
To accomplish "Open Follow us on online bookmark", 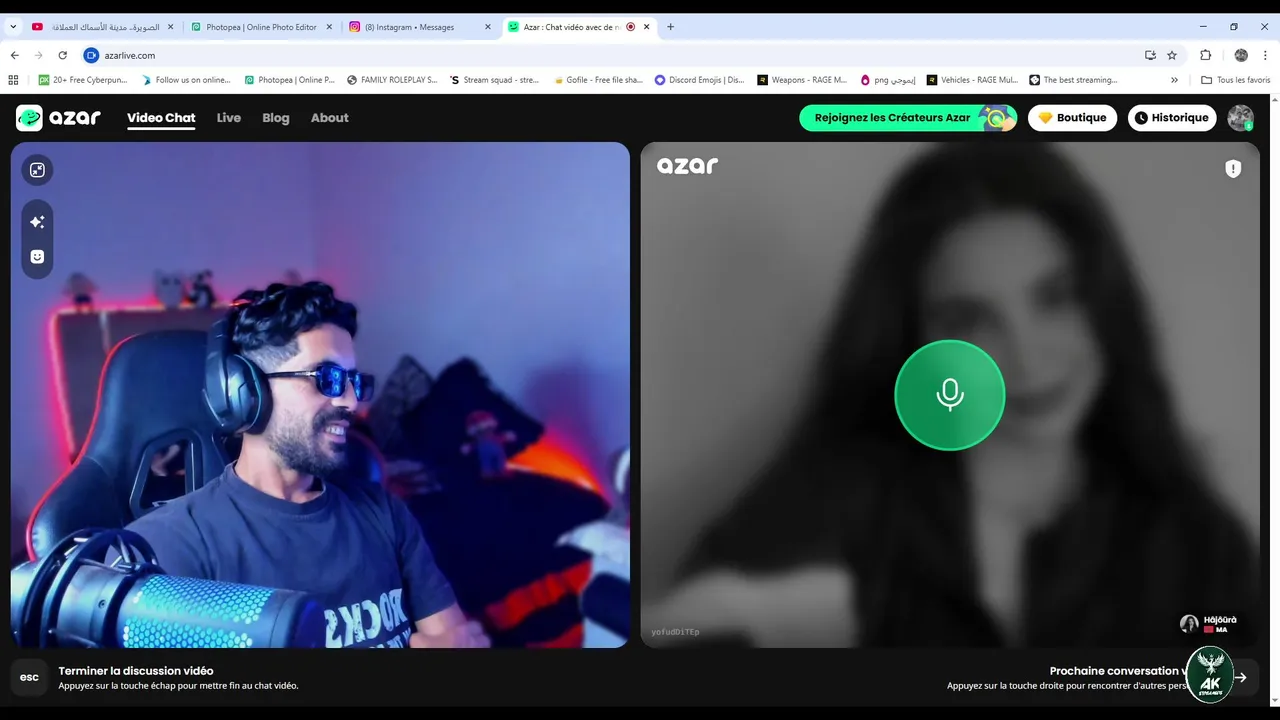I will pos(186,80).
